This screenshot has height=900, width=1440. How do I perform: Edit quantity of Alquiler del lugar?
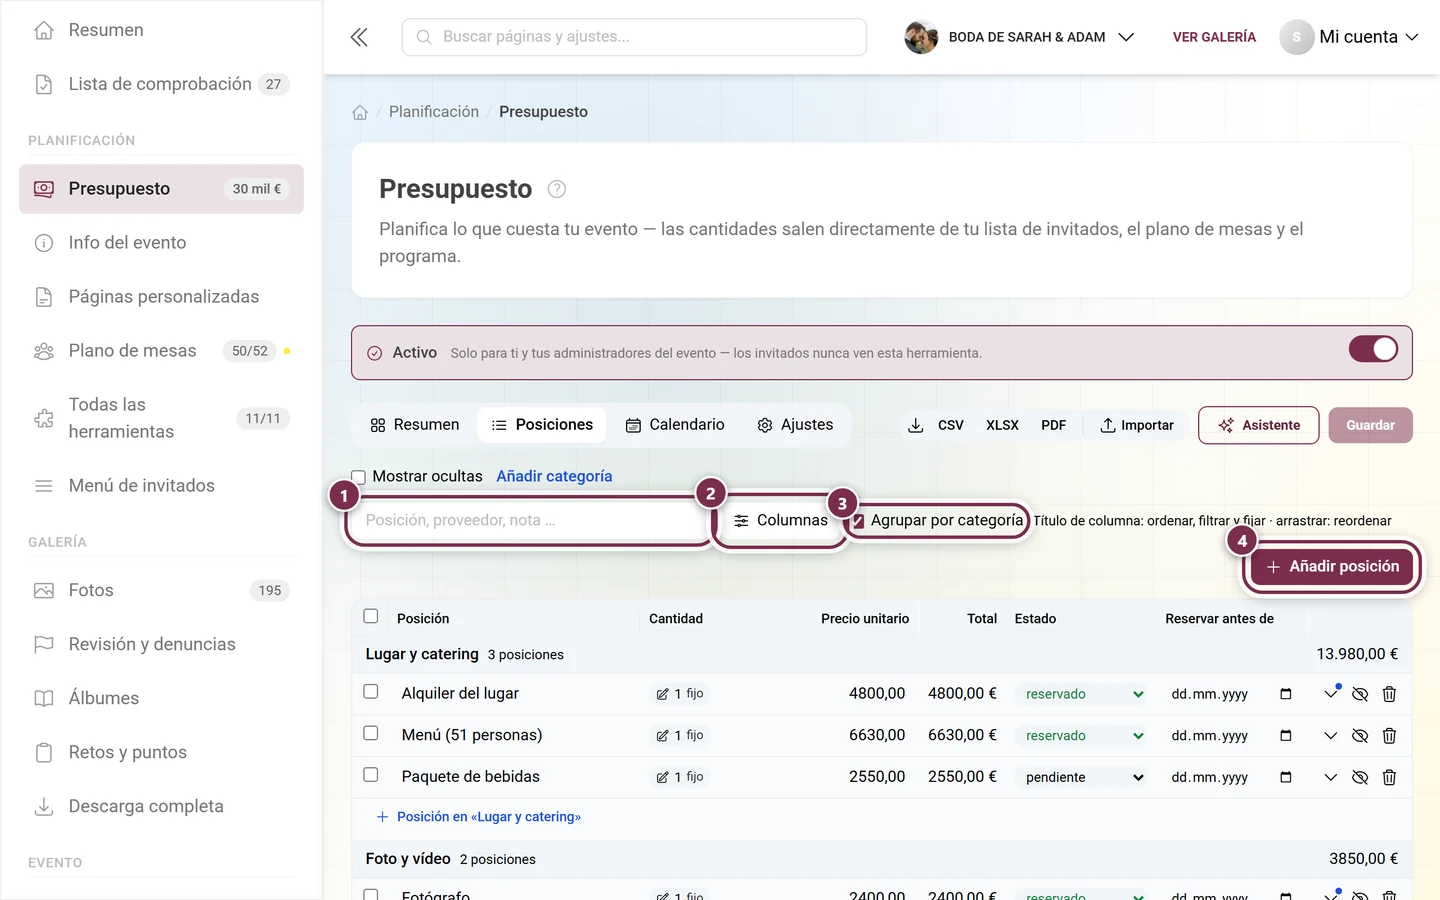coord(680,694)
